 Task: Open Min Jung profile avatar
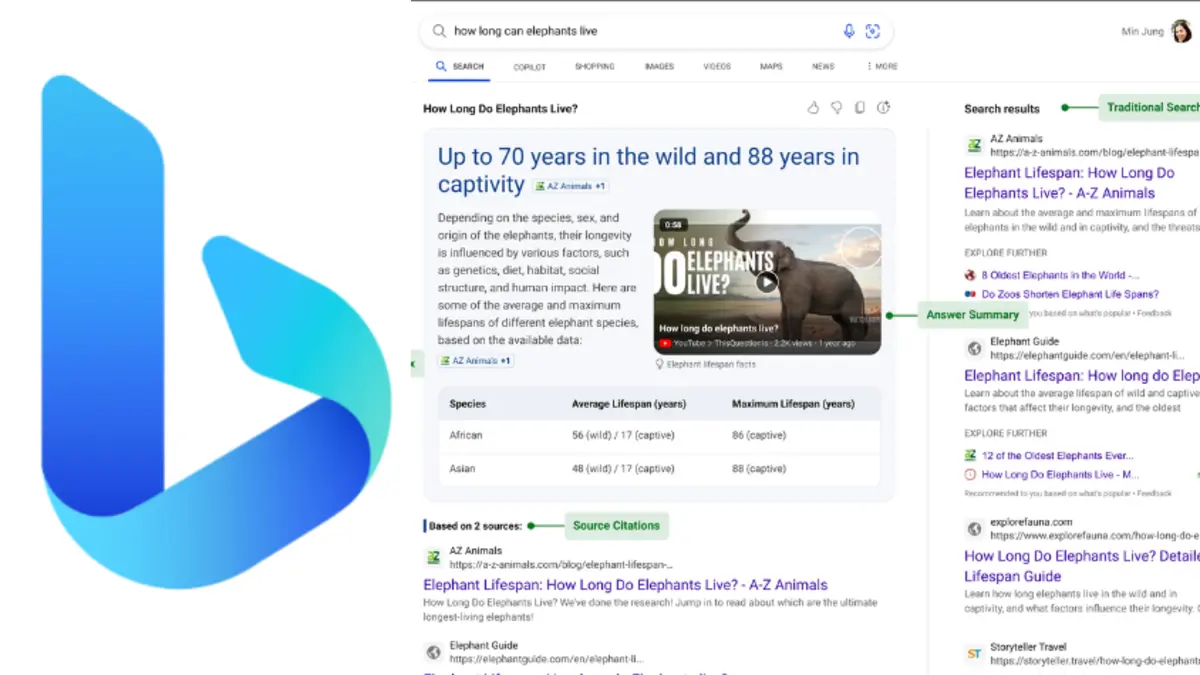(x=1181, y=31)
